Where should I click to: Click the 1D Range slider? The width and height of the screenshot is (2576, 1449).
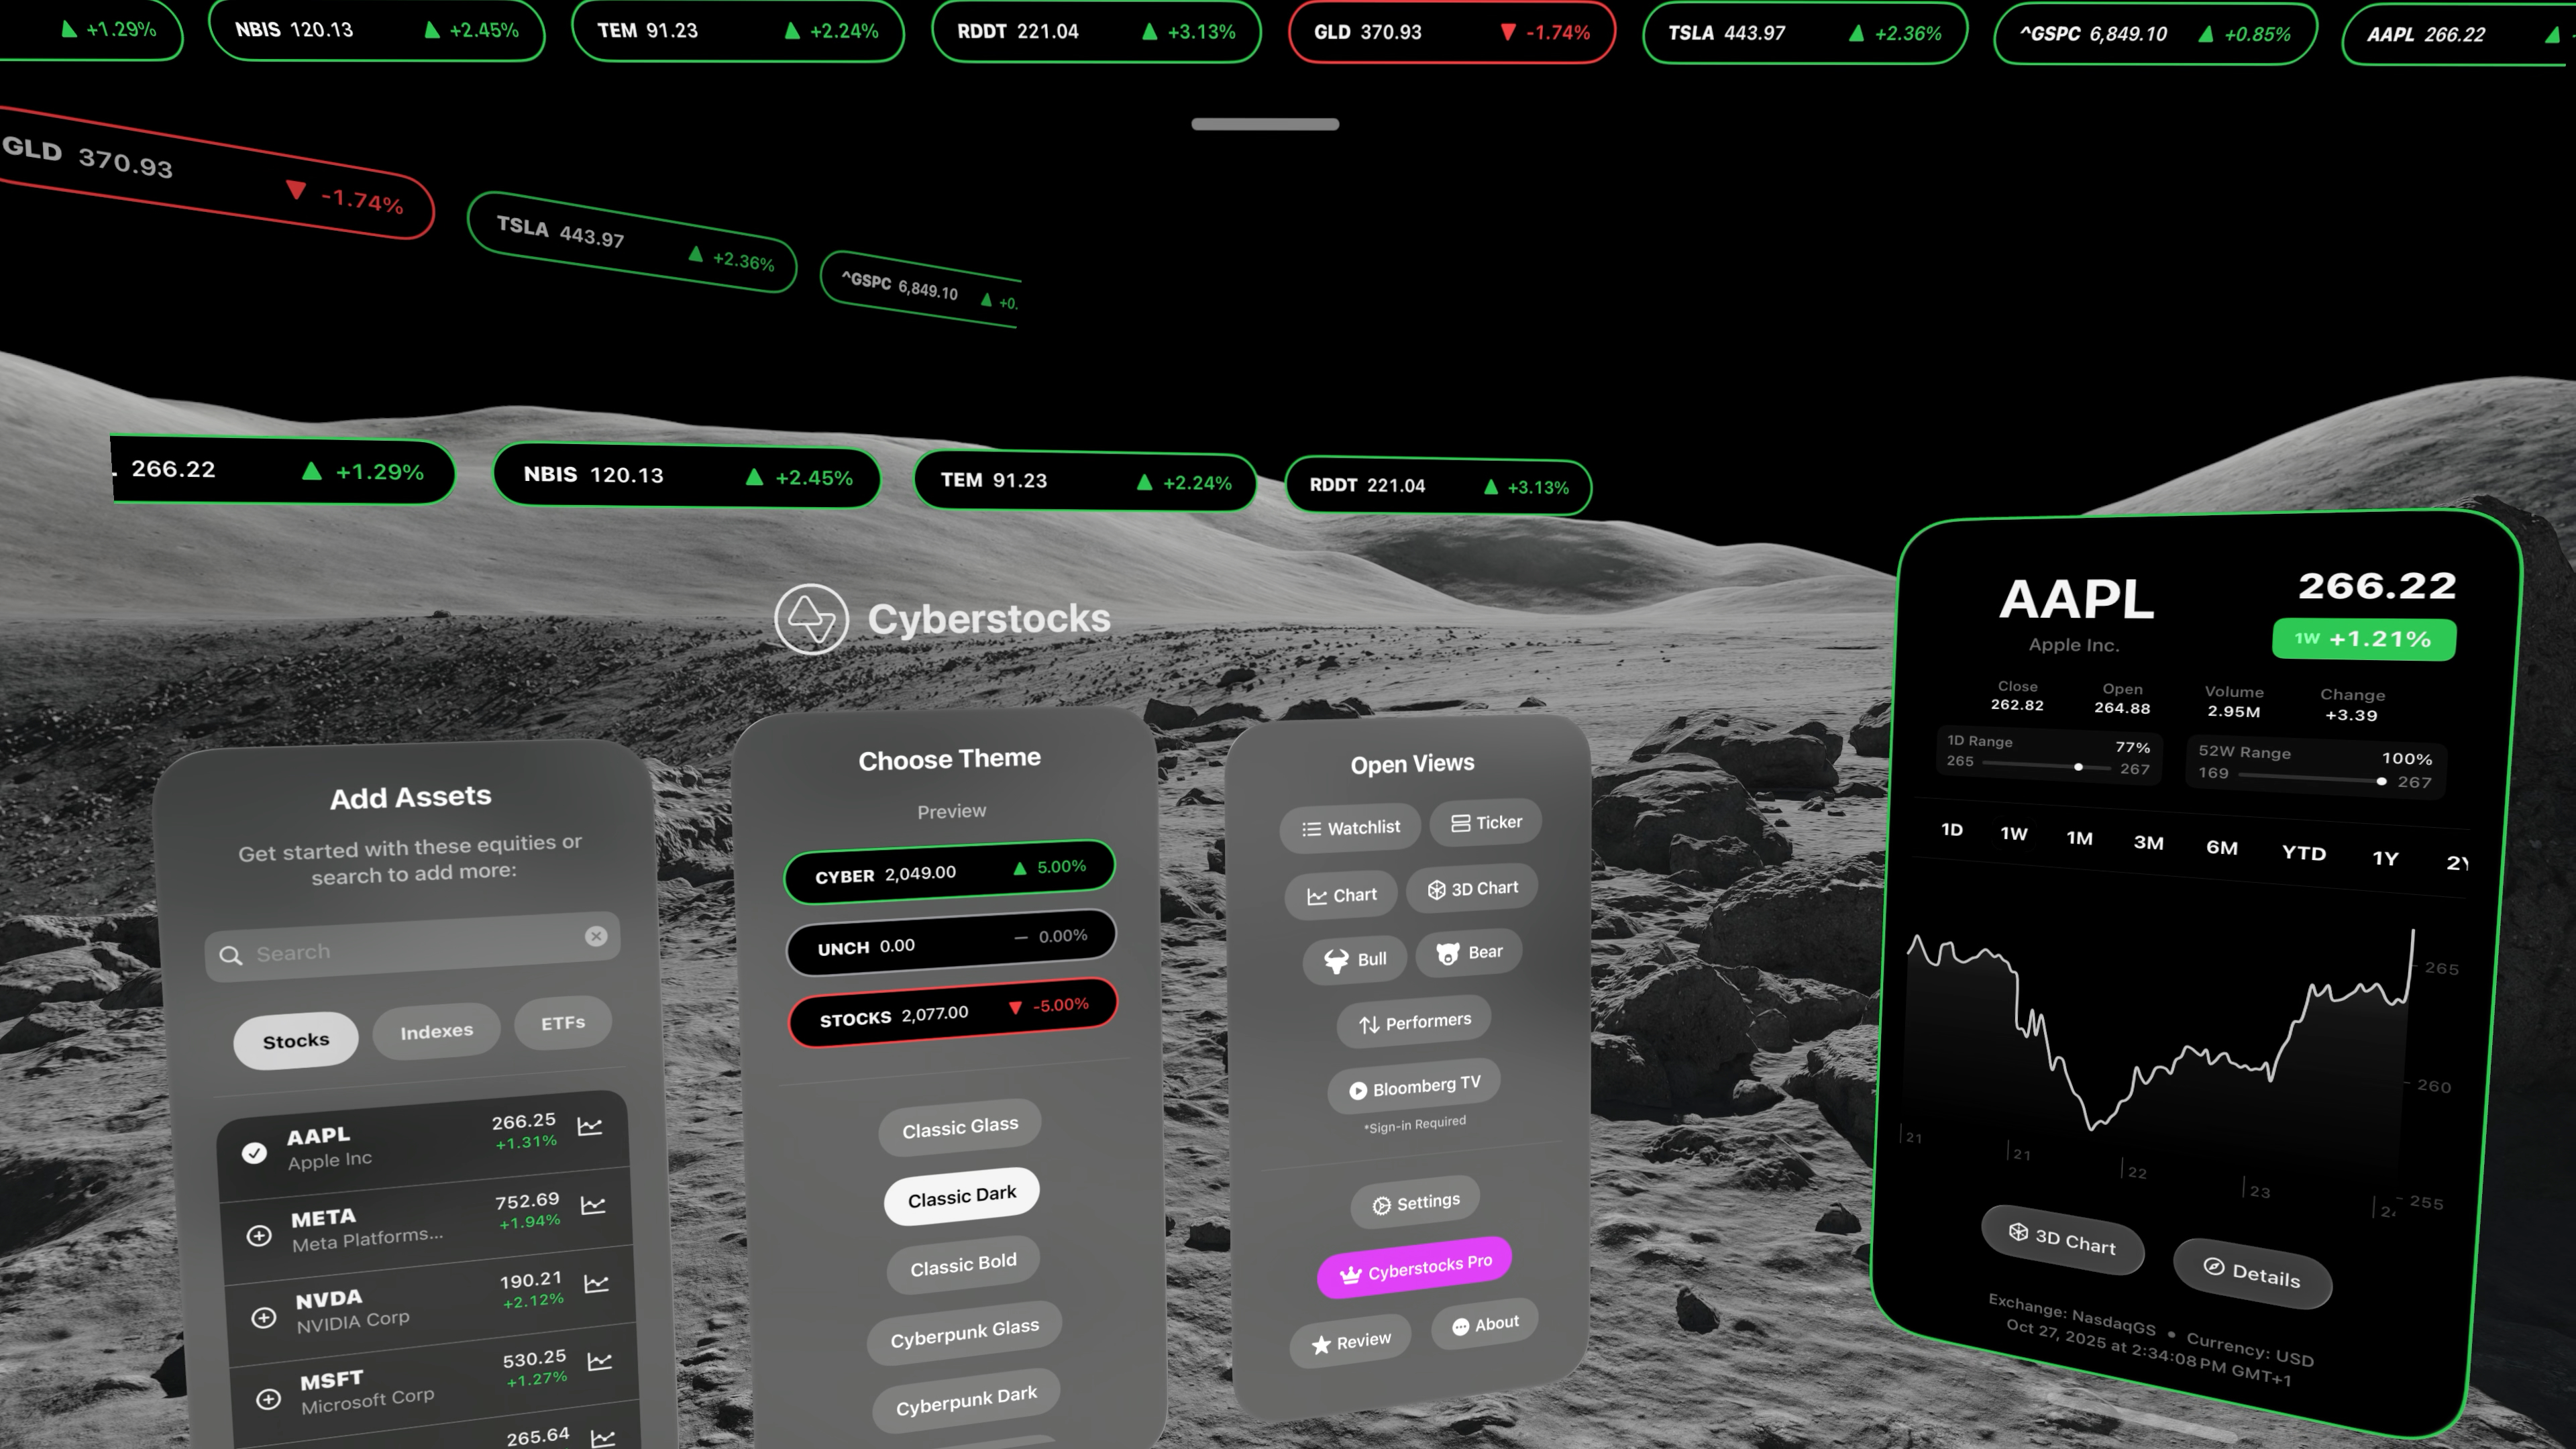pyautogui.click(x=2046, y=767)
